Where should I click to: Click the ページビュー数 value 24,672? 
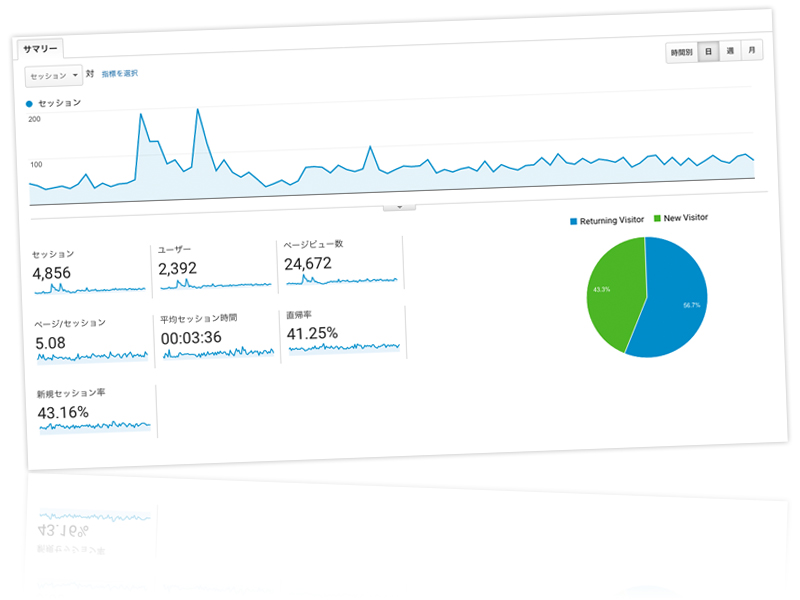tap(308, 264)
